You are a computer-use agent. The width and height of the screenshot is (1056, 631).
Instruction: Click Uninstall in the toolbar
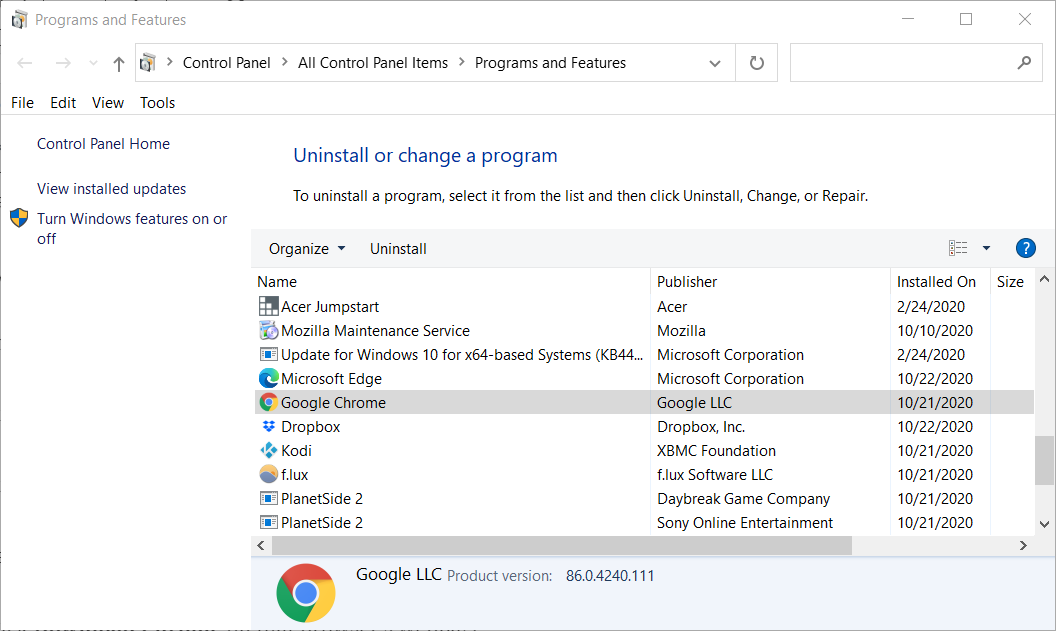[398, 249]
